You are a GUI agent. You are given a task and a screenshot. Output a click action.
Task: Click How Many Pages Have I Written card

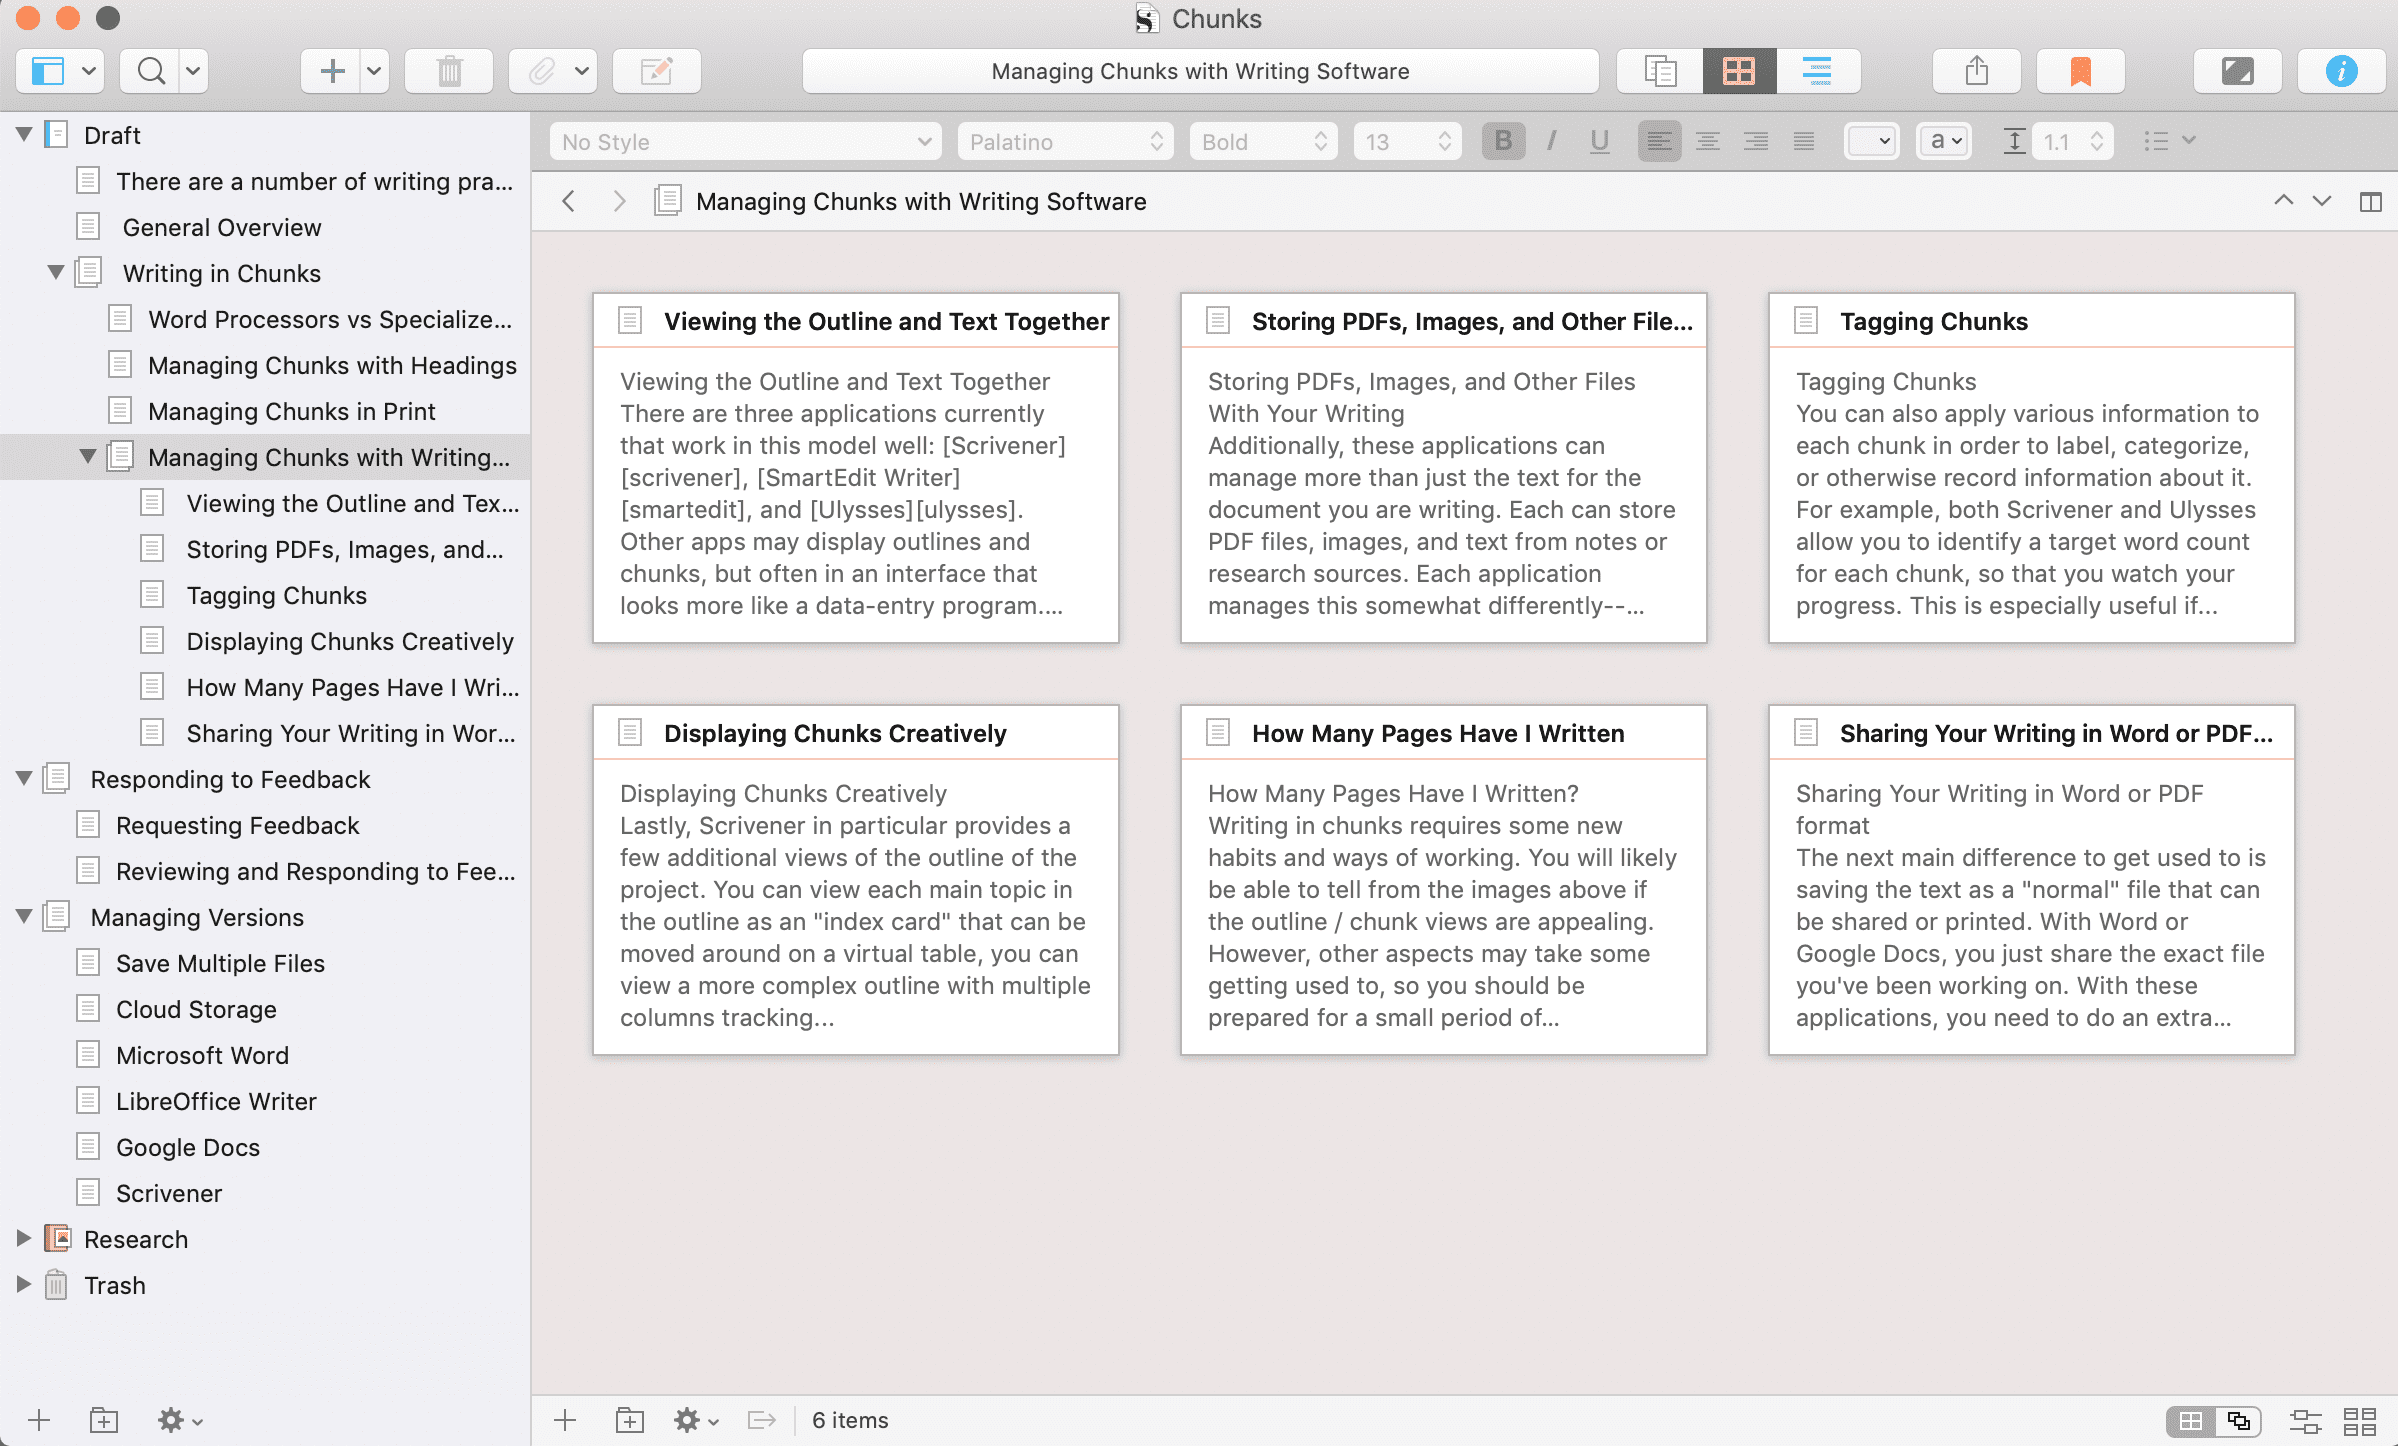[x=1443, y=880]
